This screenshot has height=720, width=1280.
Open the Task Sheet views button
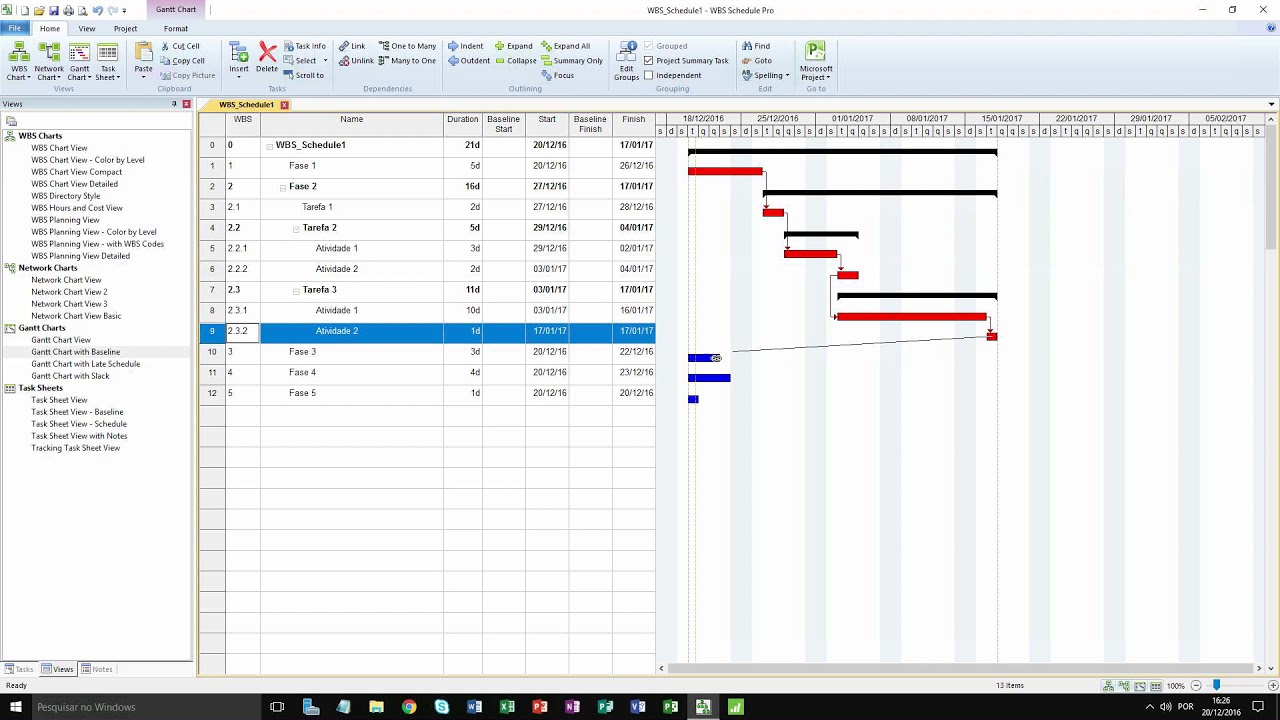click(107, 61)
